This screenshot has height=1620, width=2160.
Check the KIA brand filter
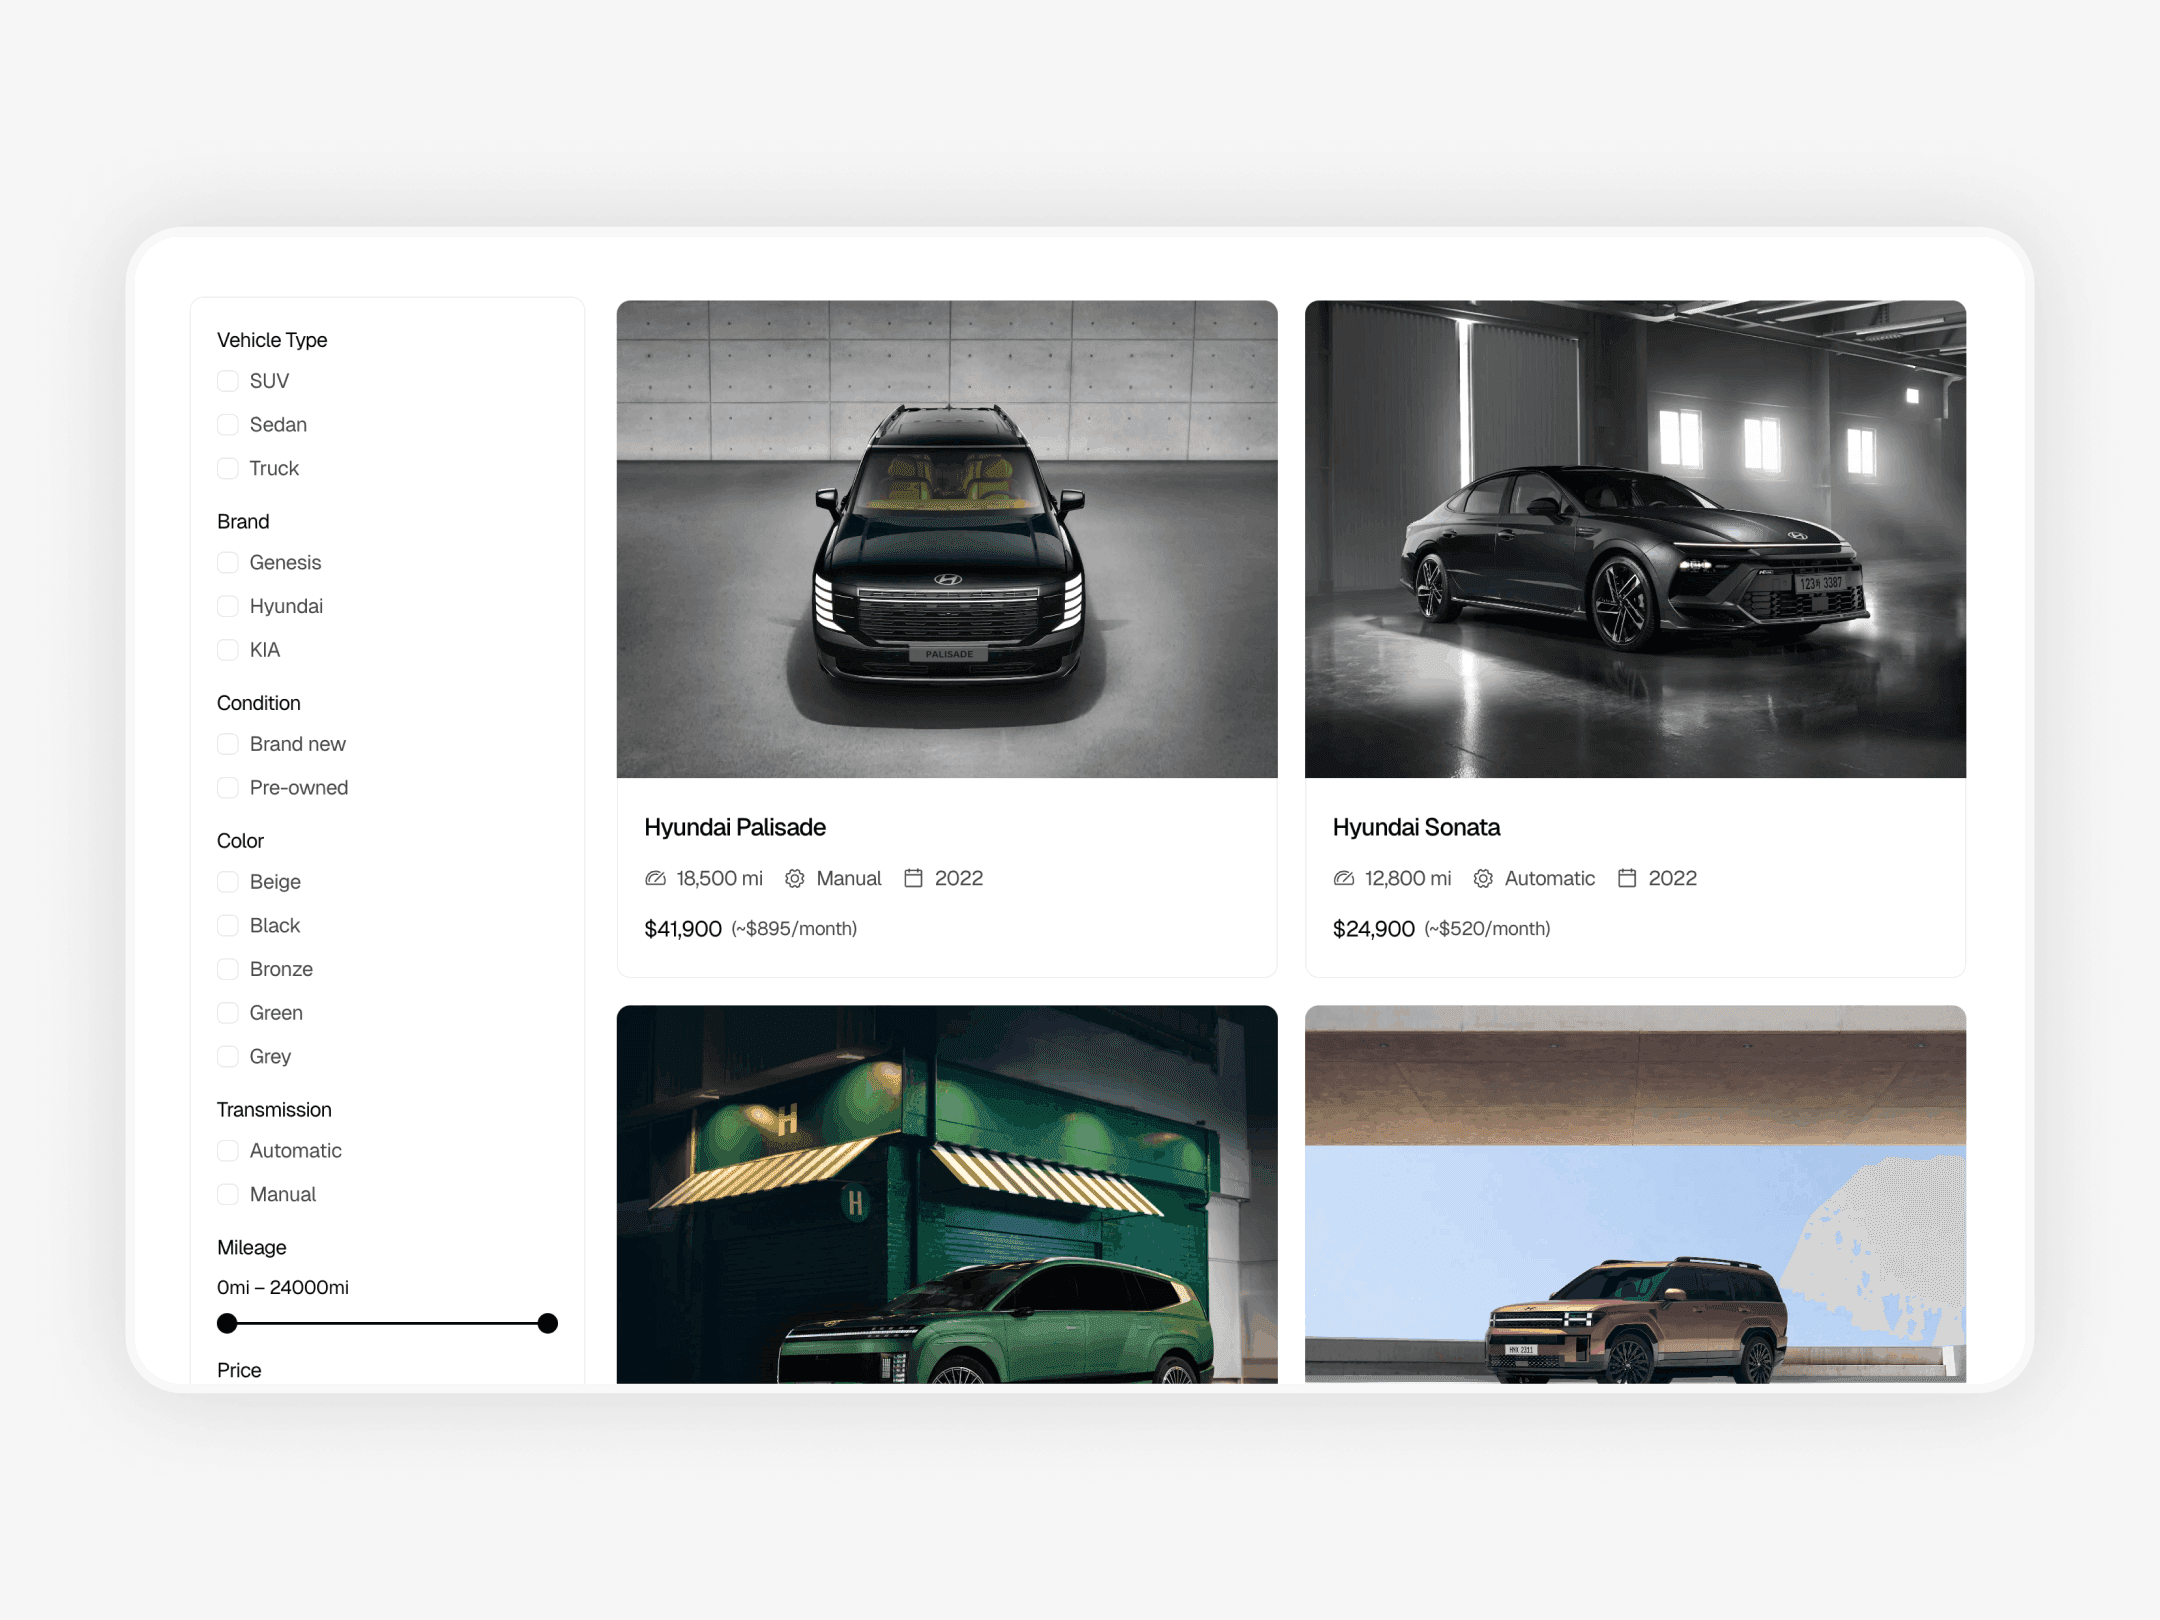[x=228, y=650]
